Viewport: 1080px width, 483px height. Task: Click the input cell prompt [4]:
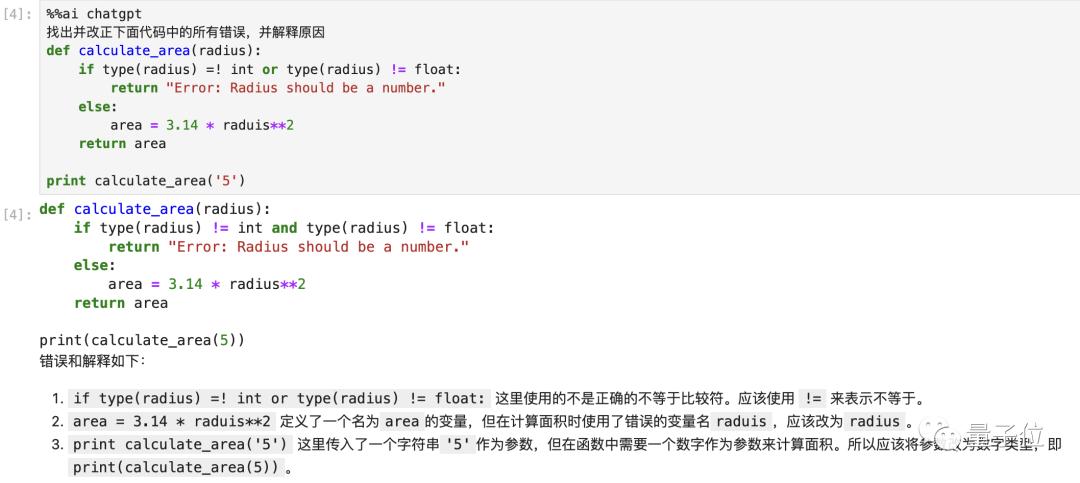pos(18,14)
